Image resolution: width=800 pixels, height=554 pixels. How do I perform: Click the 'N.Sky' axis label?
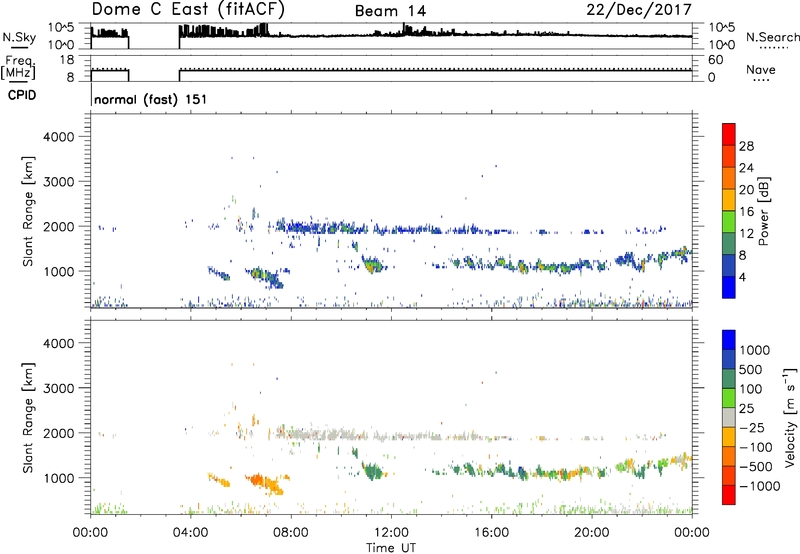tap(19, 37)
